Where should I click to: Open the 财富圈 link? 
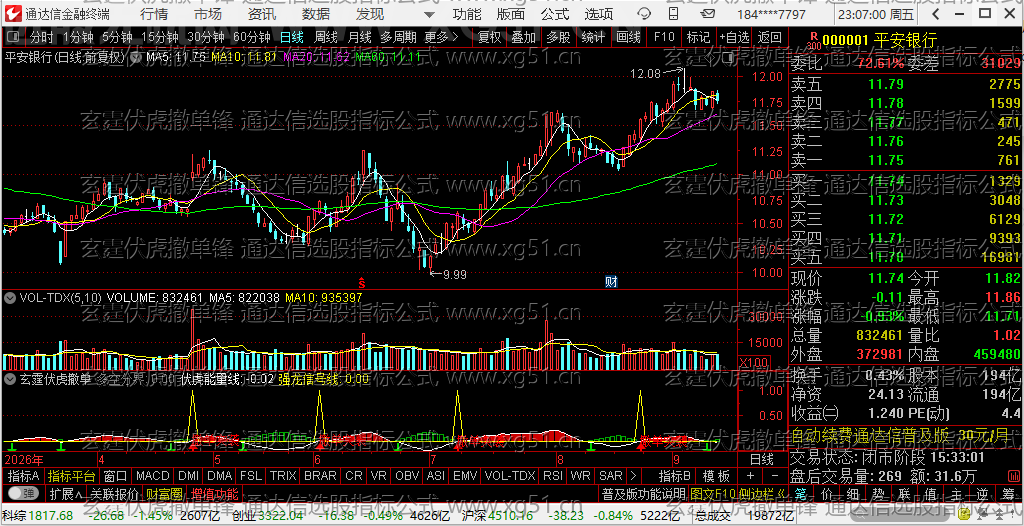click(x=164, y=493)
